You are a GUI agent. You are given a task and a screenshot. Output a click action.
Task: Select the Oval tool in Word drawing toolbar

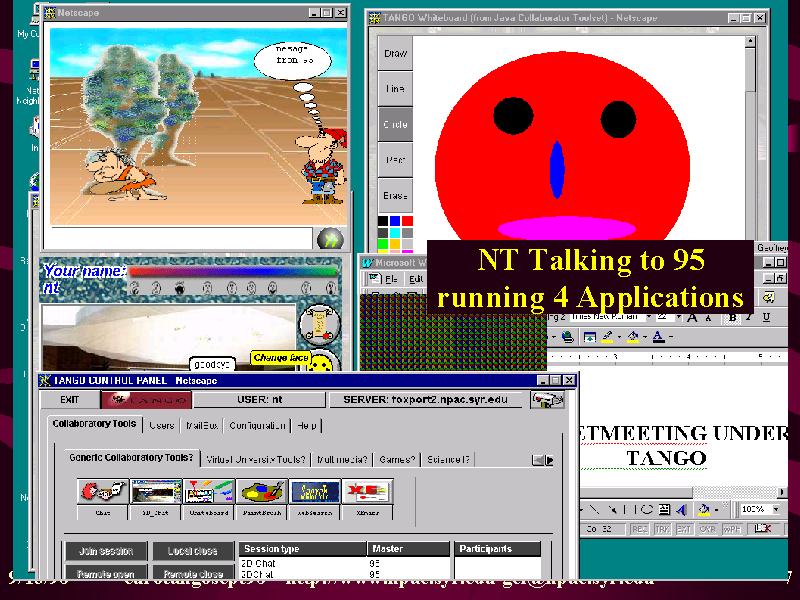point(647,509)
